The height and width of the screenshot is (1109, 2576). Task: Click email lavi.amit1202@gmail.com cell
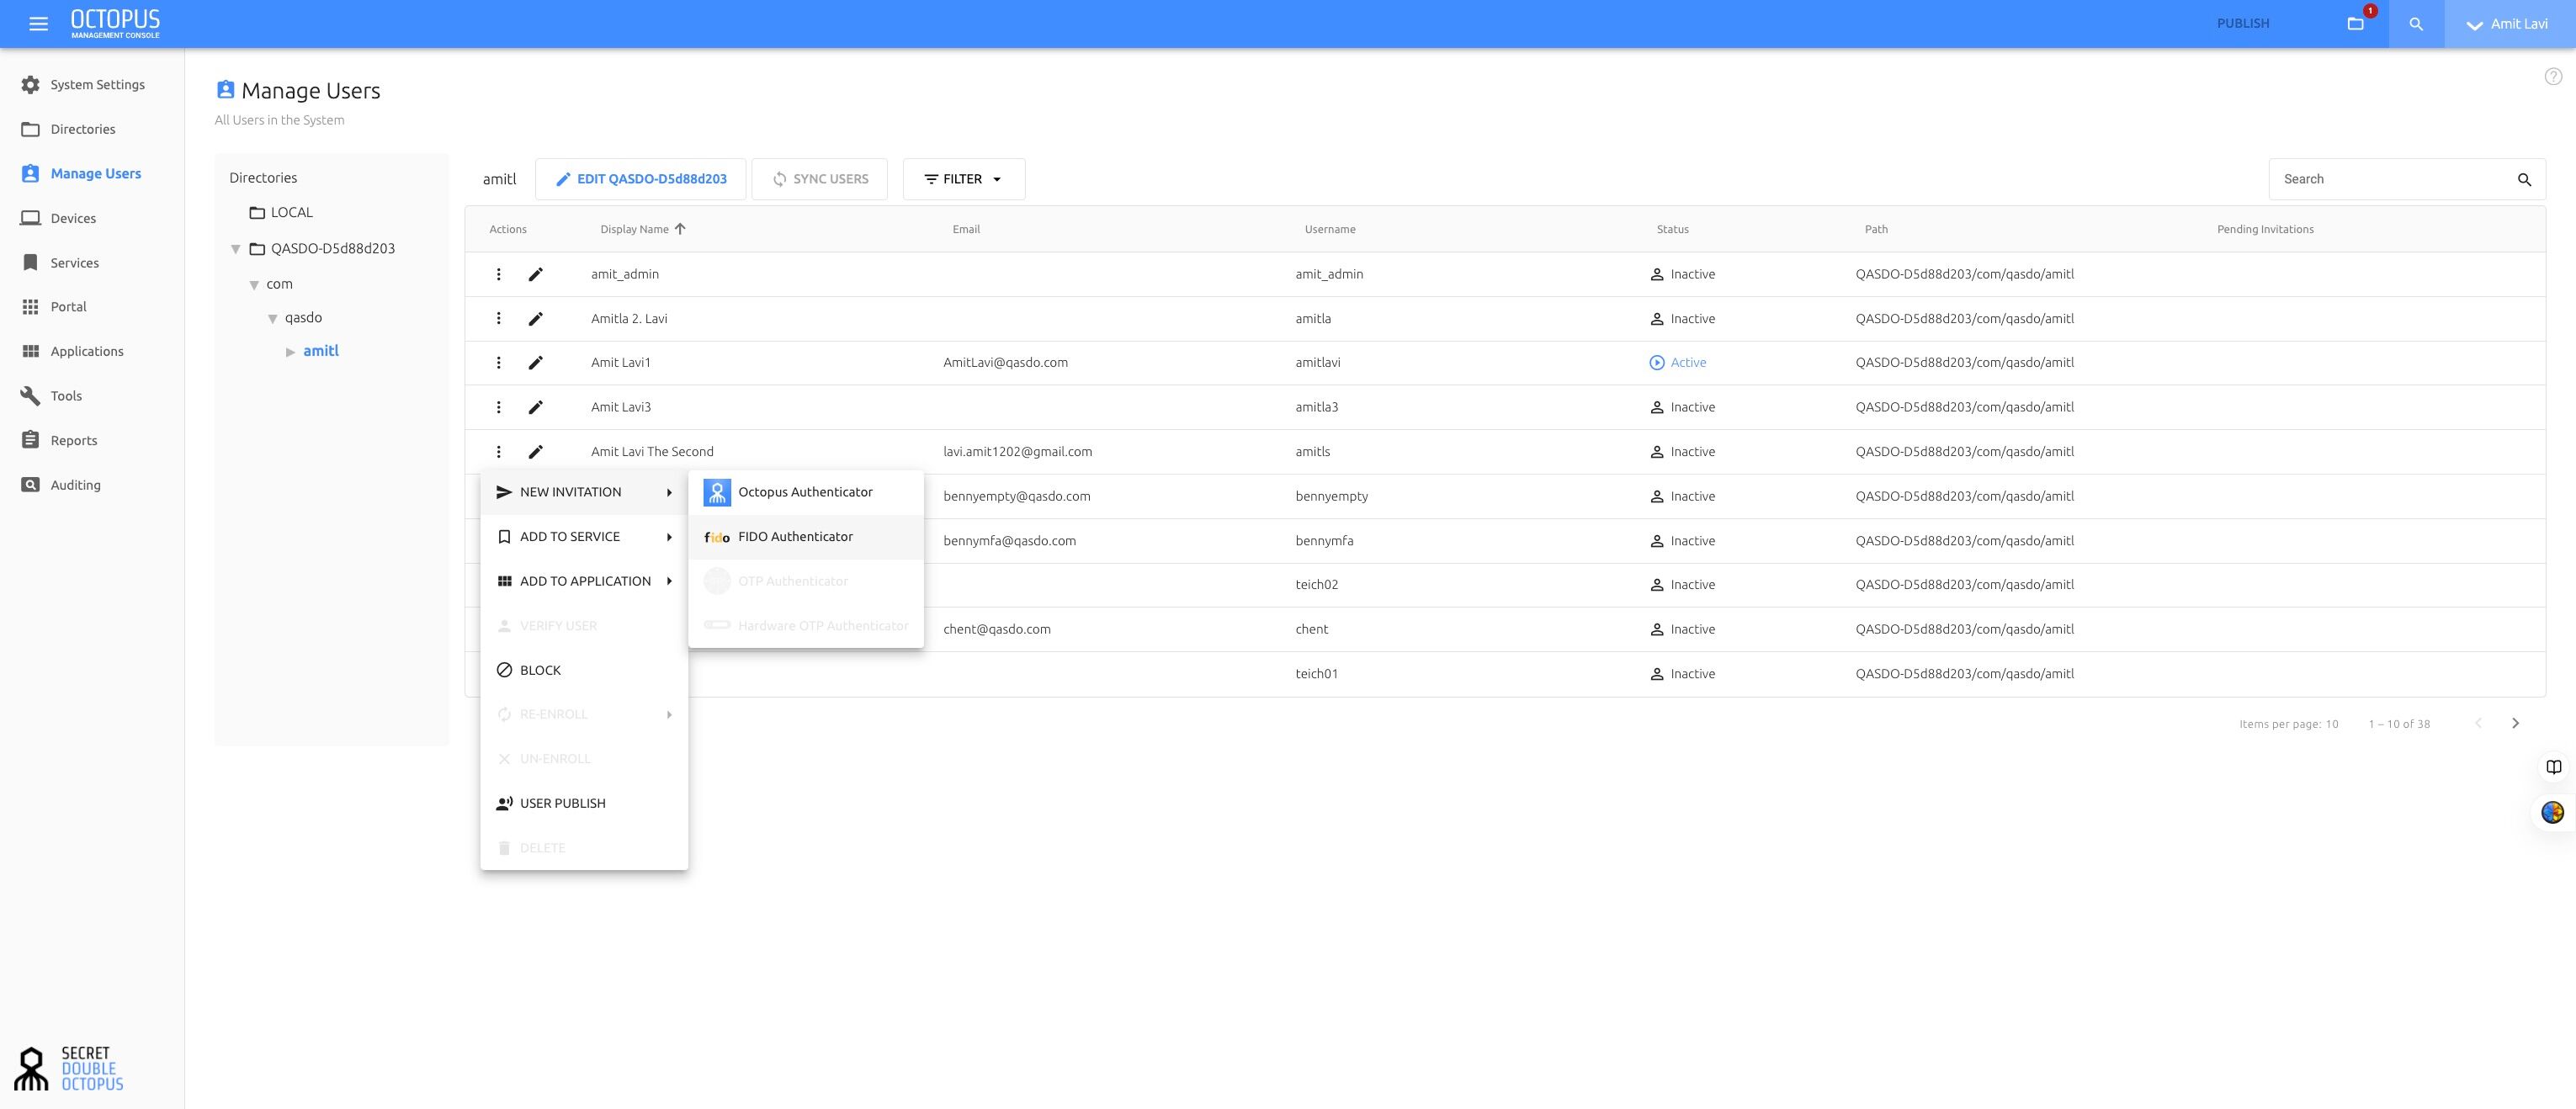point(1017,452)
